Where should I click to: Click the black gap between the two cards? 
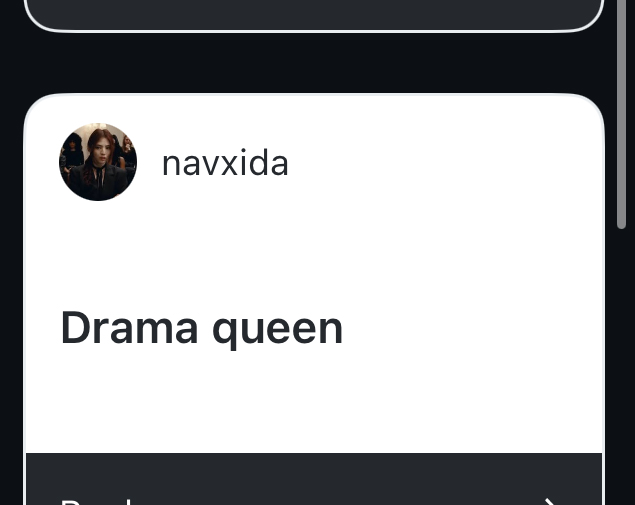pyautogui.click(x=314, y=63)
